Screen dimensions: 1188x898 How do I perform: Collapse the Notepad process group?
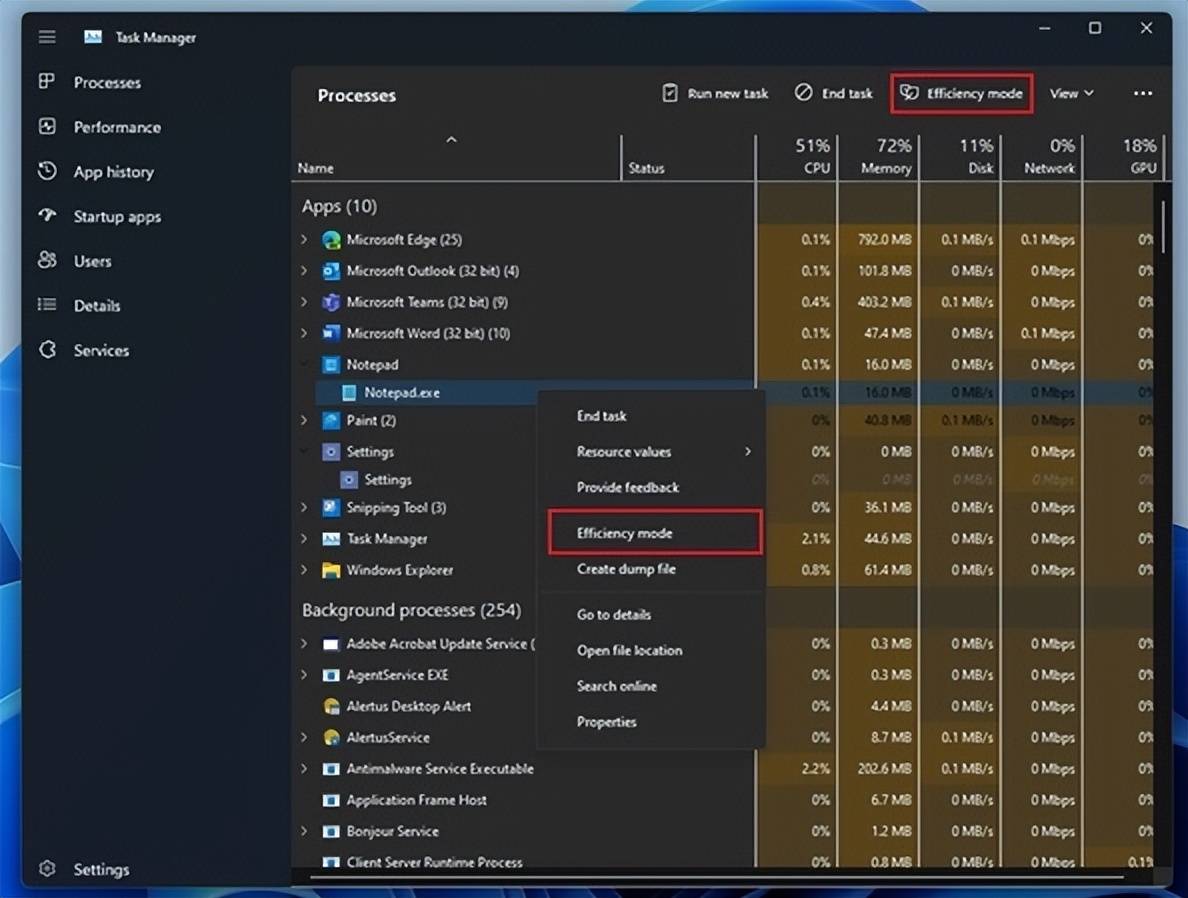[305, 365]
